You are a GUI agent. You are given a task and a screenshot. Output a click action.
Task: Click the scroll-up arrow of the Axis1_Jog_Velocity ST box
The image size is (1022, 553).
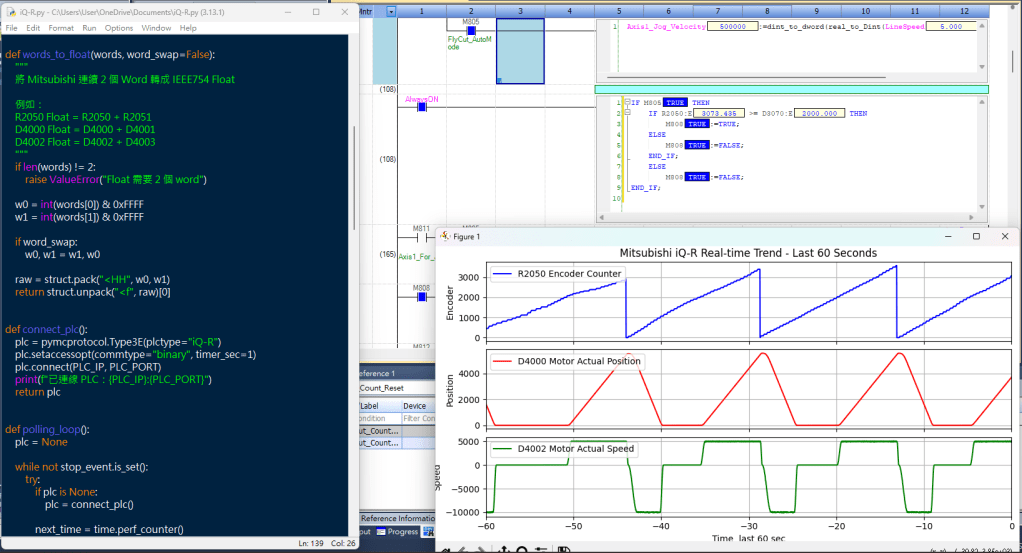click(x=982, y=25)
